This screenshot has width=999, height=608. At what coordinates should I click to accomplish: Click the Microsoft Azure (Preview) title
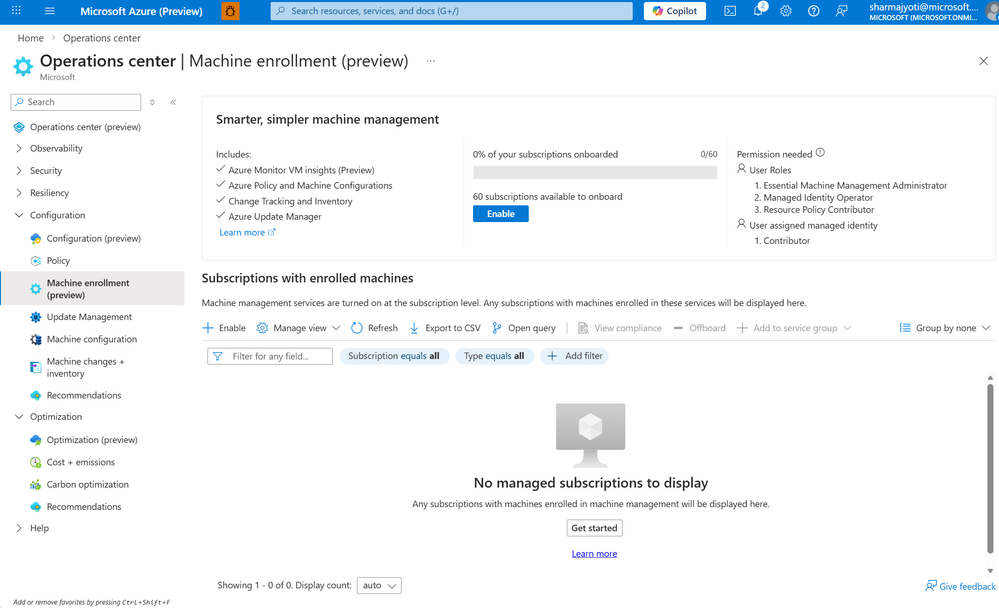click(x=141, y=11)
